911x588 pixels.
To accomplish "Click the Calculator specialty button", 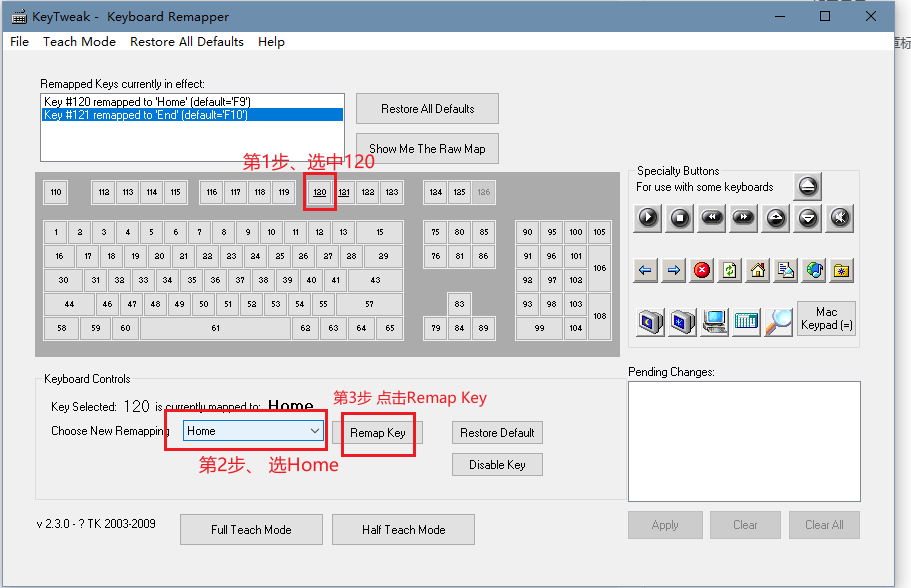I will click(746, 321).
